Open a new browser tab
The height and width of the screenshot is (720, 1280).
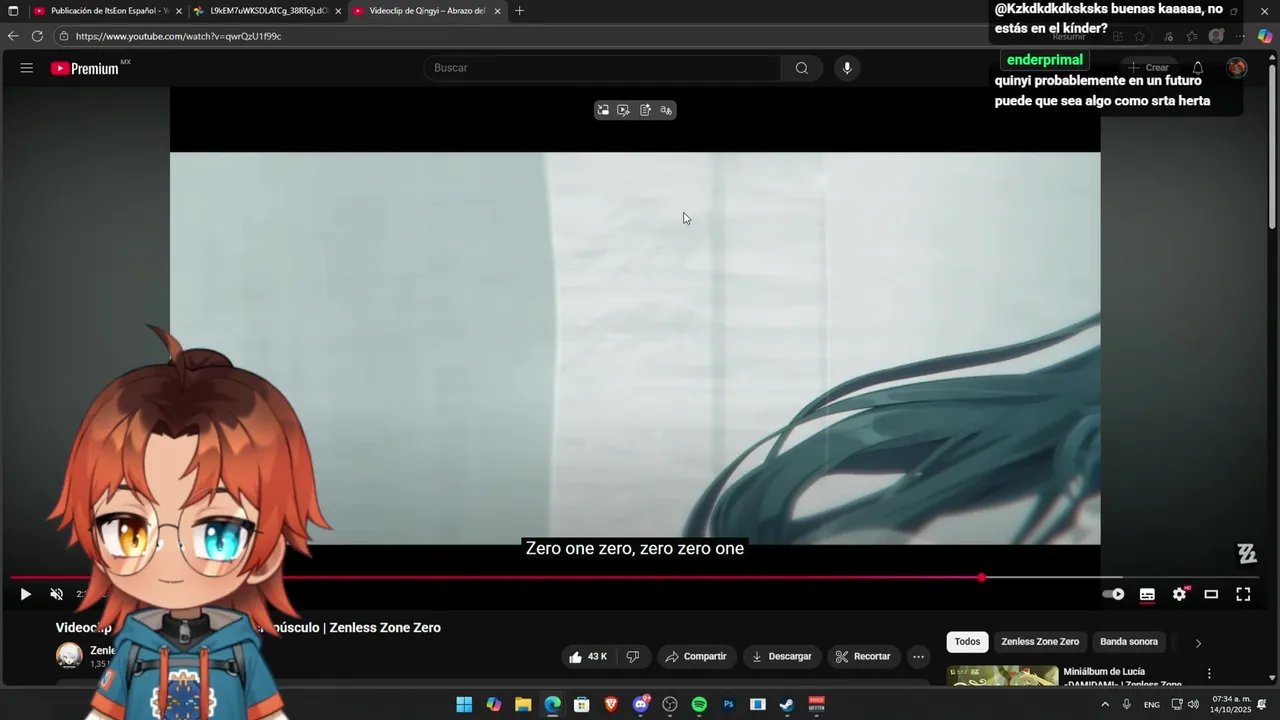[519, 11]
